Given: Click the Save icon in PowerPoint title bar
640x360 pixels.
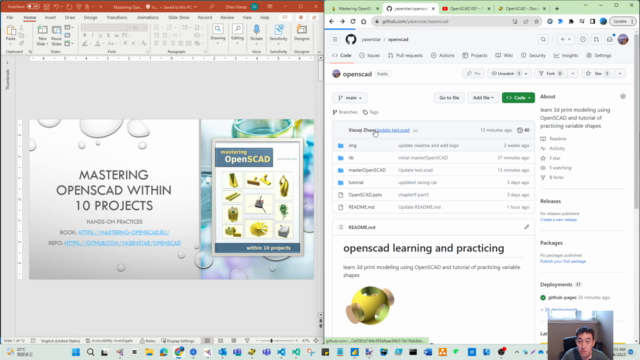Looking at the screenshot, I should 47,7.
